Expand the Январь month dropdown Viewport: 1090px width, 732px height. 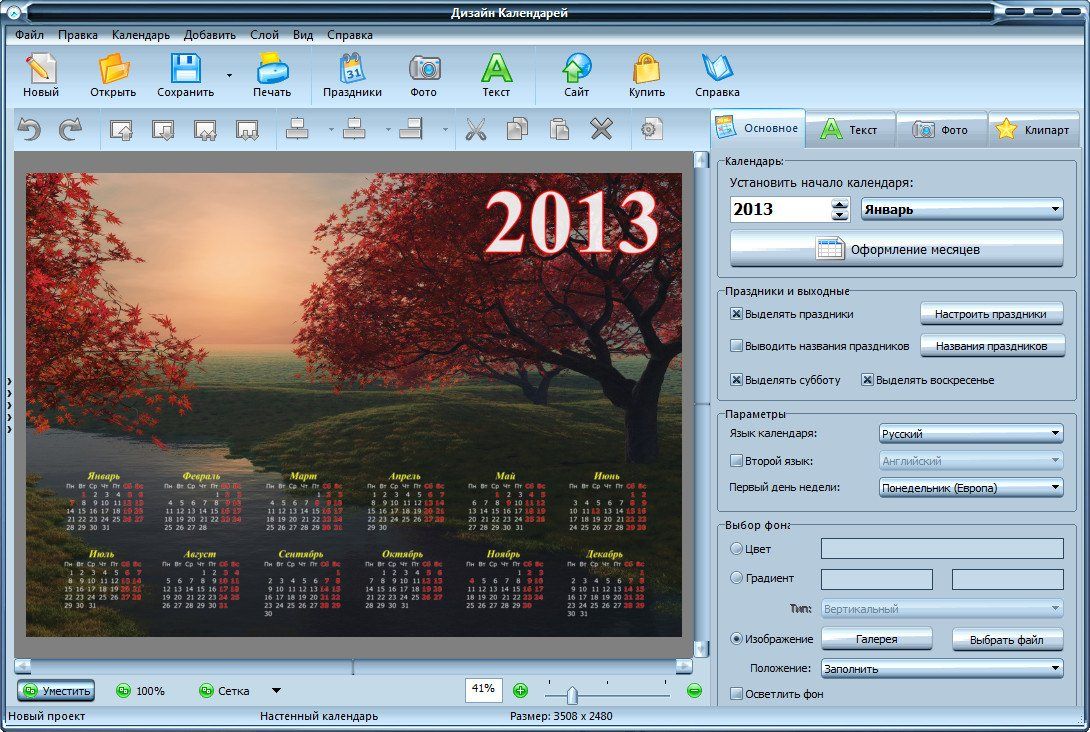pyautogui.click(x=961, y=209)
